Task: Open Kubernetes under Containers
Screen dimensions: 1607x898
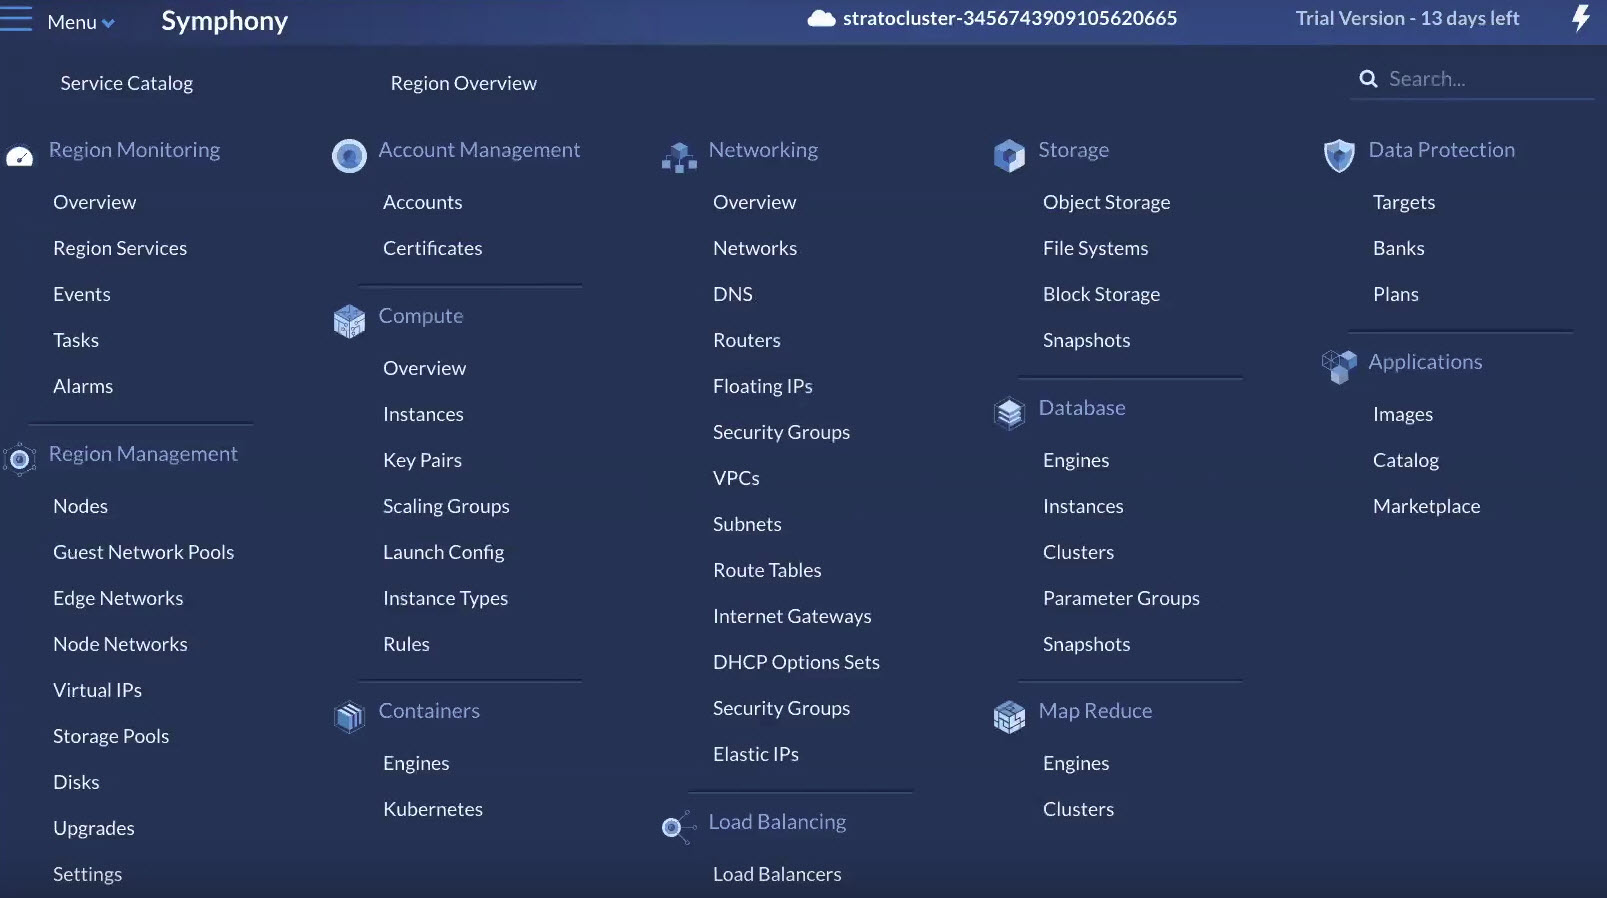Action: click(x=432, y=809)
